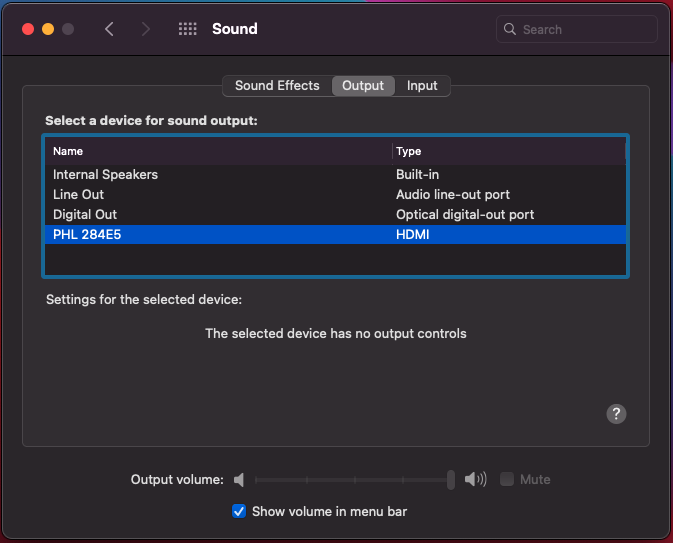Click the high volume speaker icon
The image size is (673, 543).
point(476,480)
